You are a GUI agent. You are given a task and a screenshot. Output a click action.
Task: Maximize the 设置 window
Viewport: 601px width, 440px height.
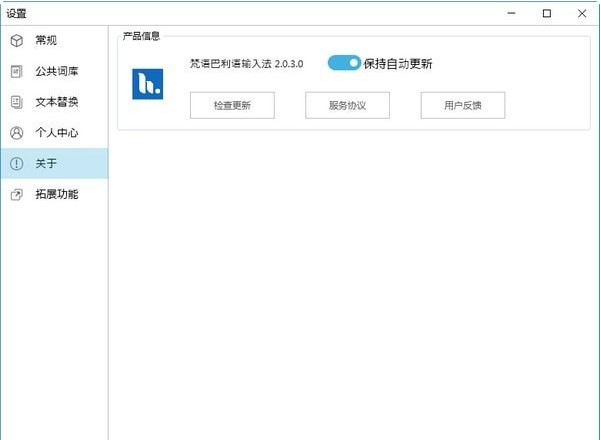(547, 13)
